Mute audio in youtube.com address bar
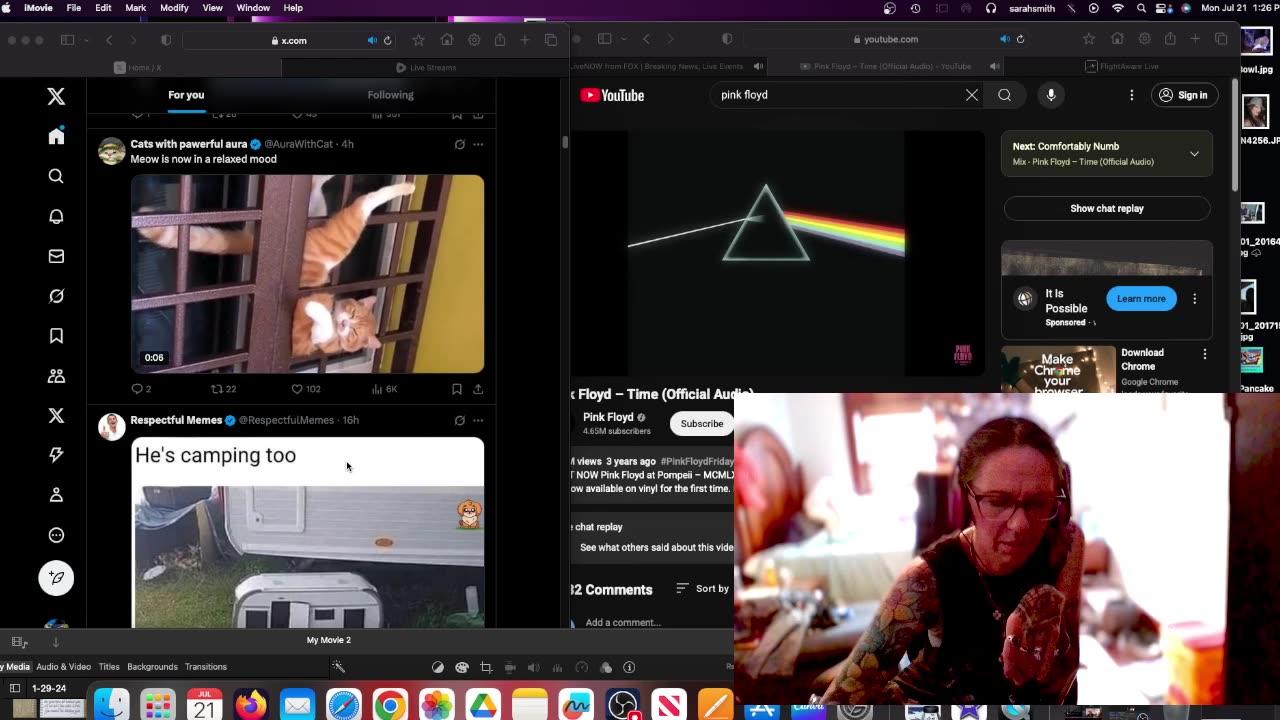The width and height of the screenshot is (1280, 720). pyautogui.click(x=1004, y=39)
